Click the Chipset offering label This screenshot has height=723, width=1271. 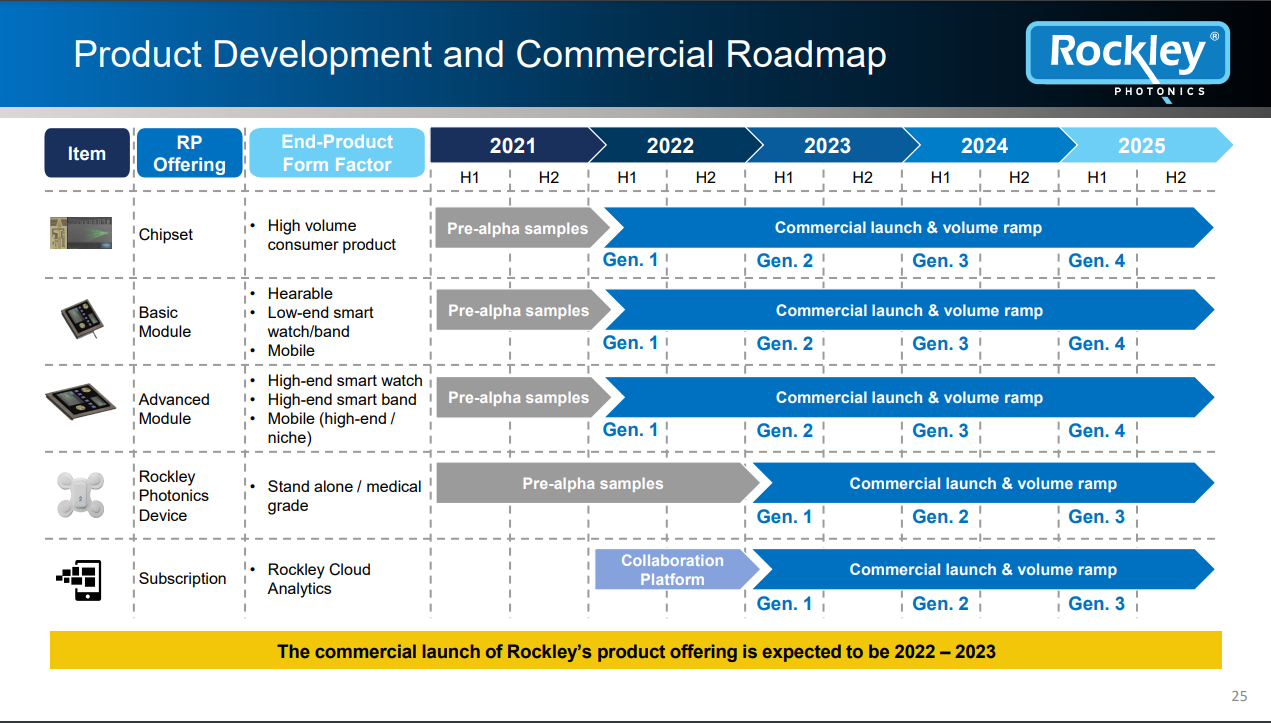166,234
